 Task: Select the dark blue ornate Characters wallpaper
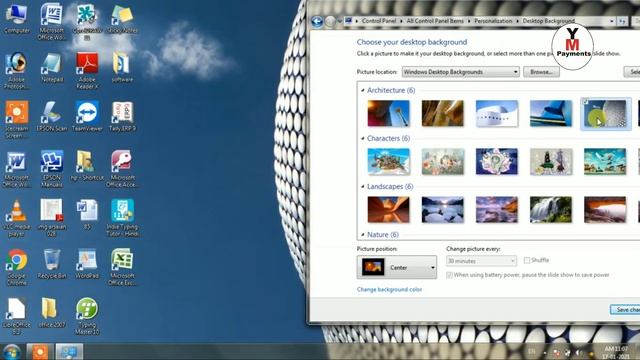point(497,162)
